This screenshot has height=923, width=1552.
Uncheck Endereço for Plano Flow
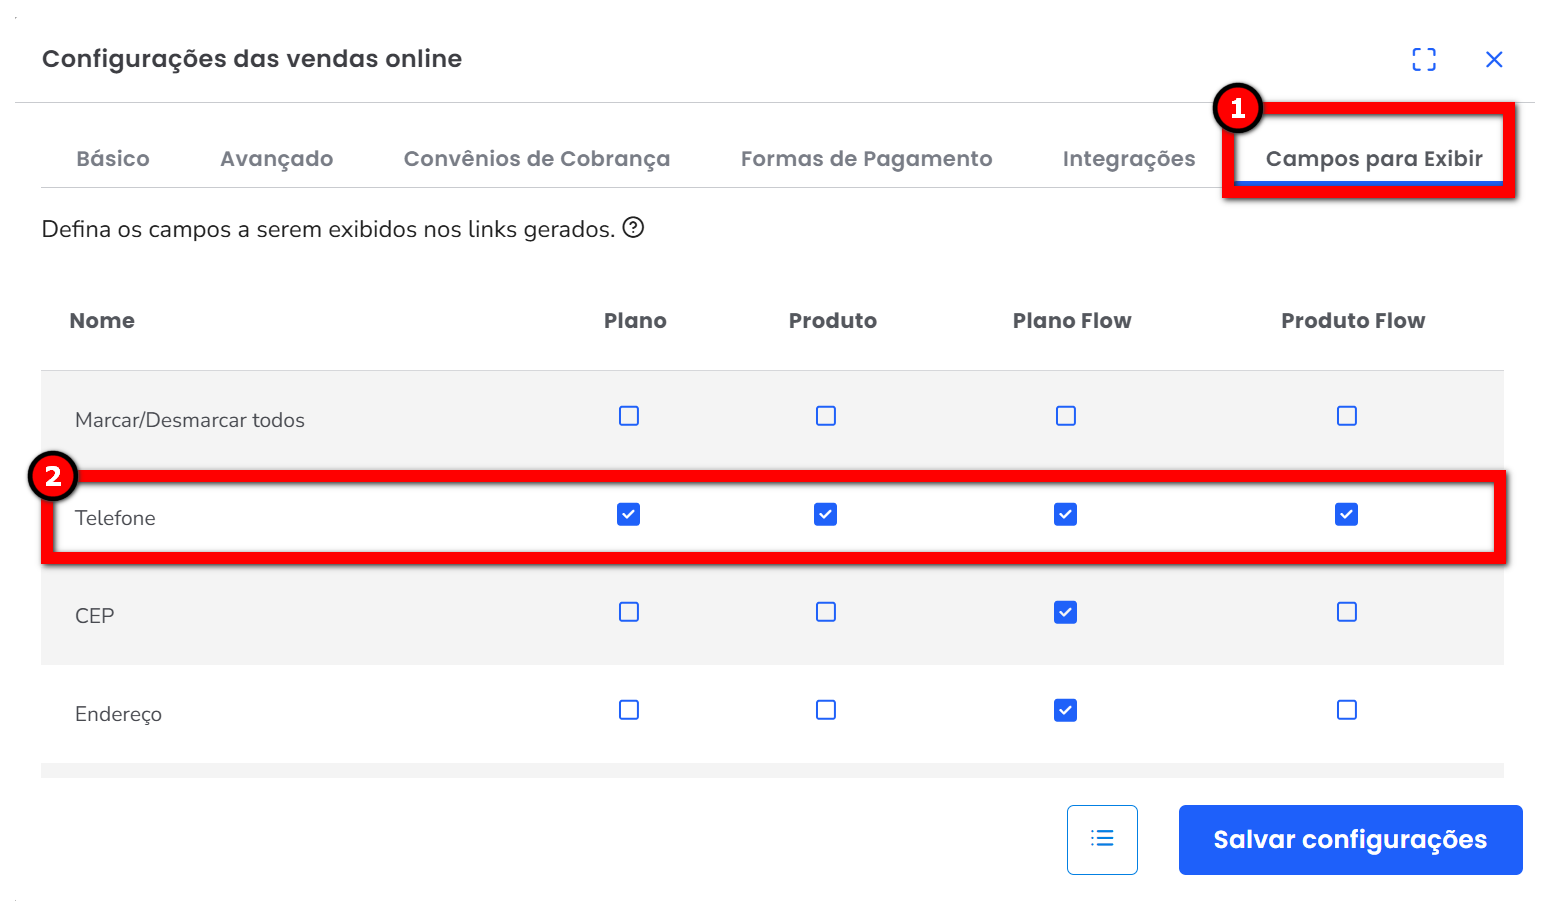coord(1066,711)
